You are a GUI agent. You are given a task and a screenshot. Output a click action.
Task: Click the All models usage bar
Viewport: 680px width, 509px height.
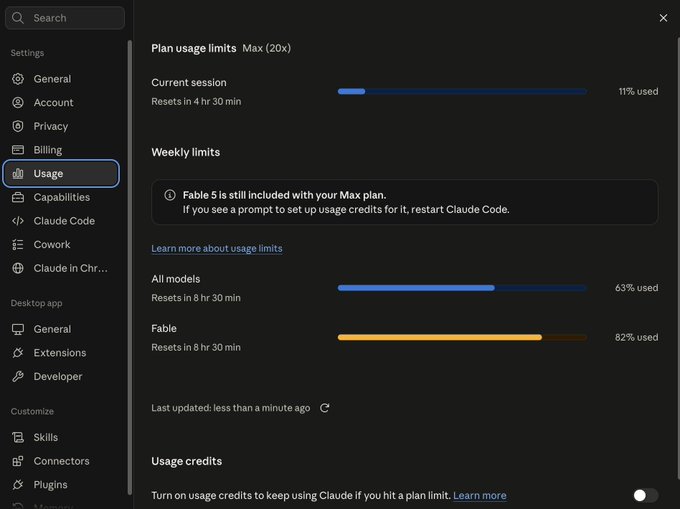(x=462, y=288)
